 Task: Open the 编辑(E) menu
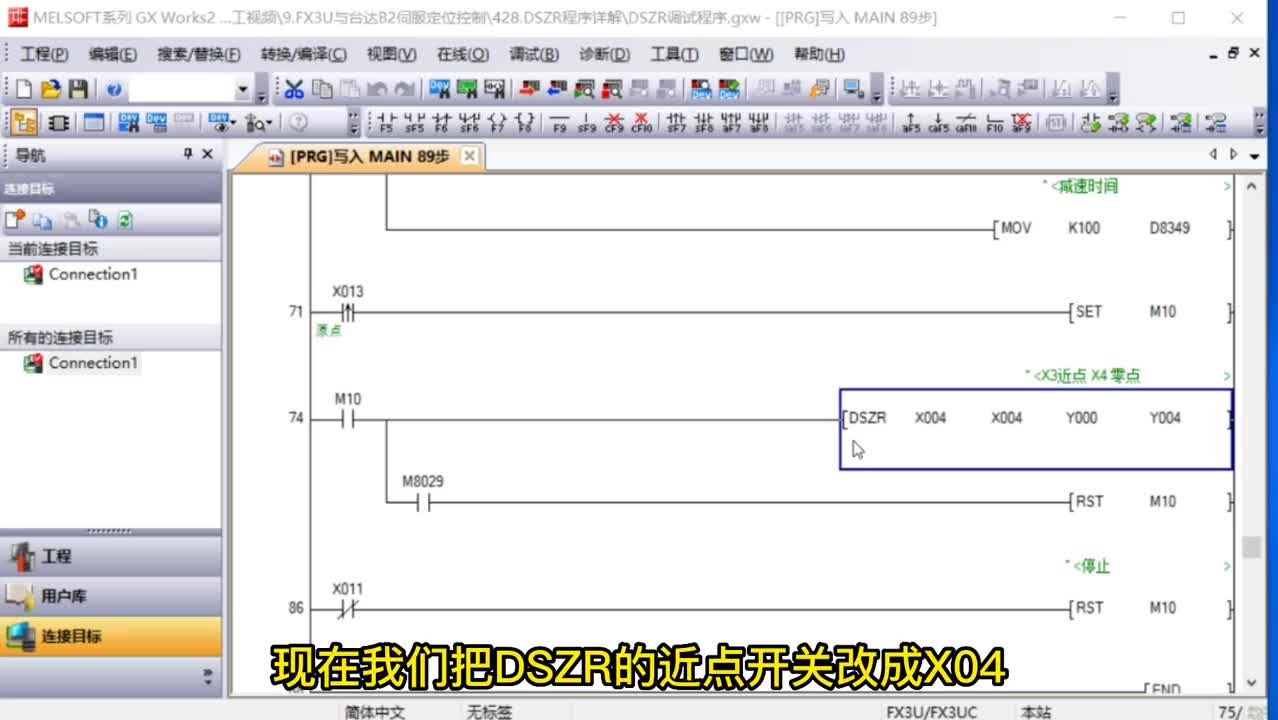(112, 54)
